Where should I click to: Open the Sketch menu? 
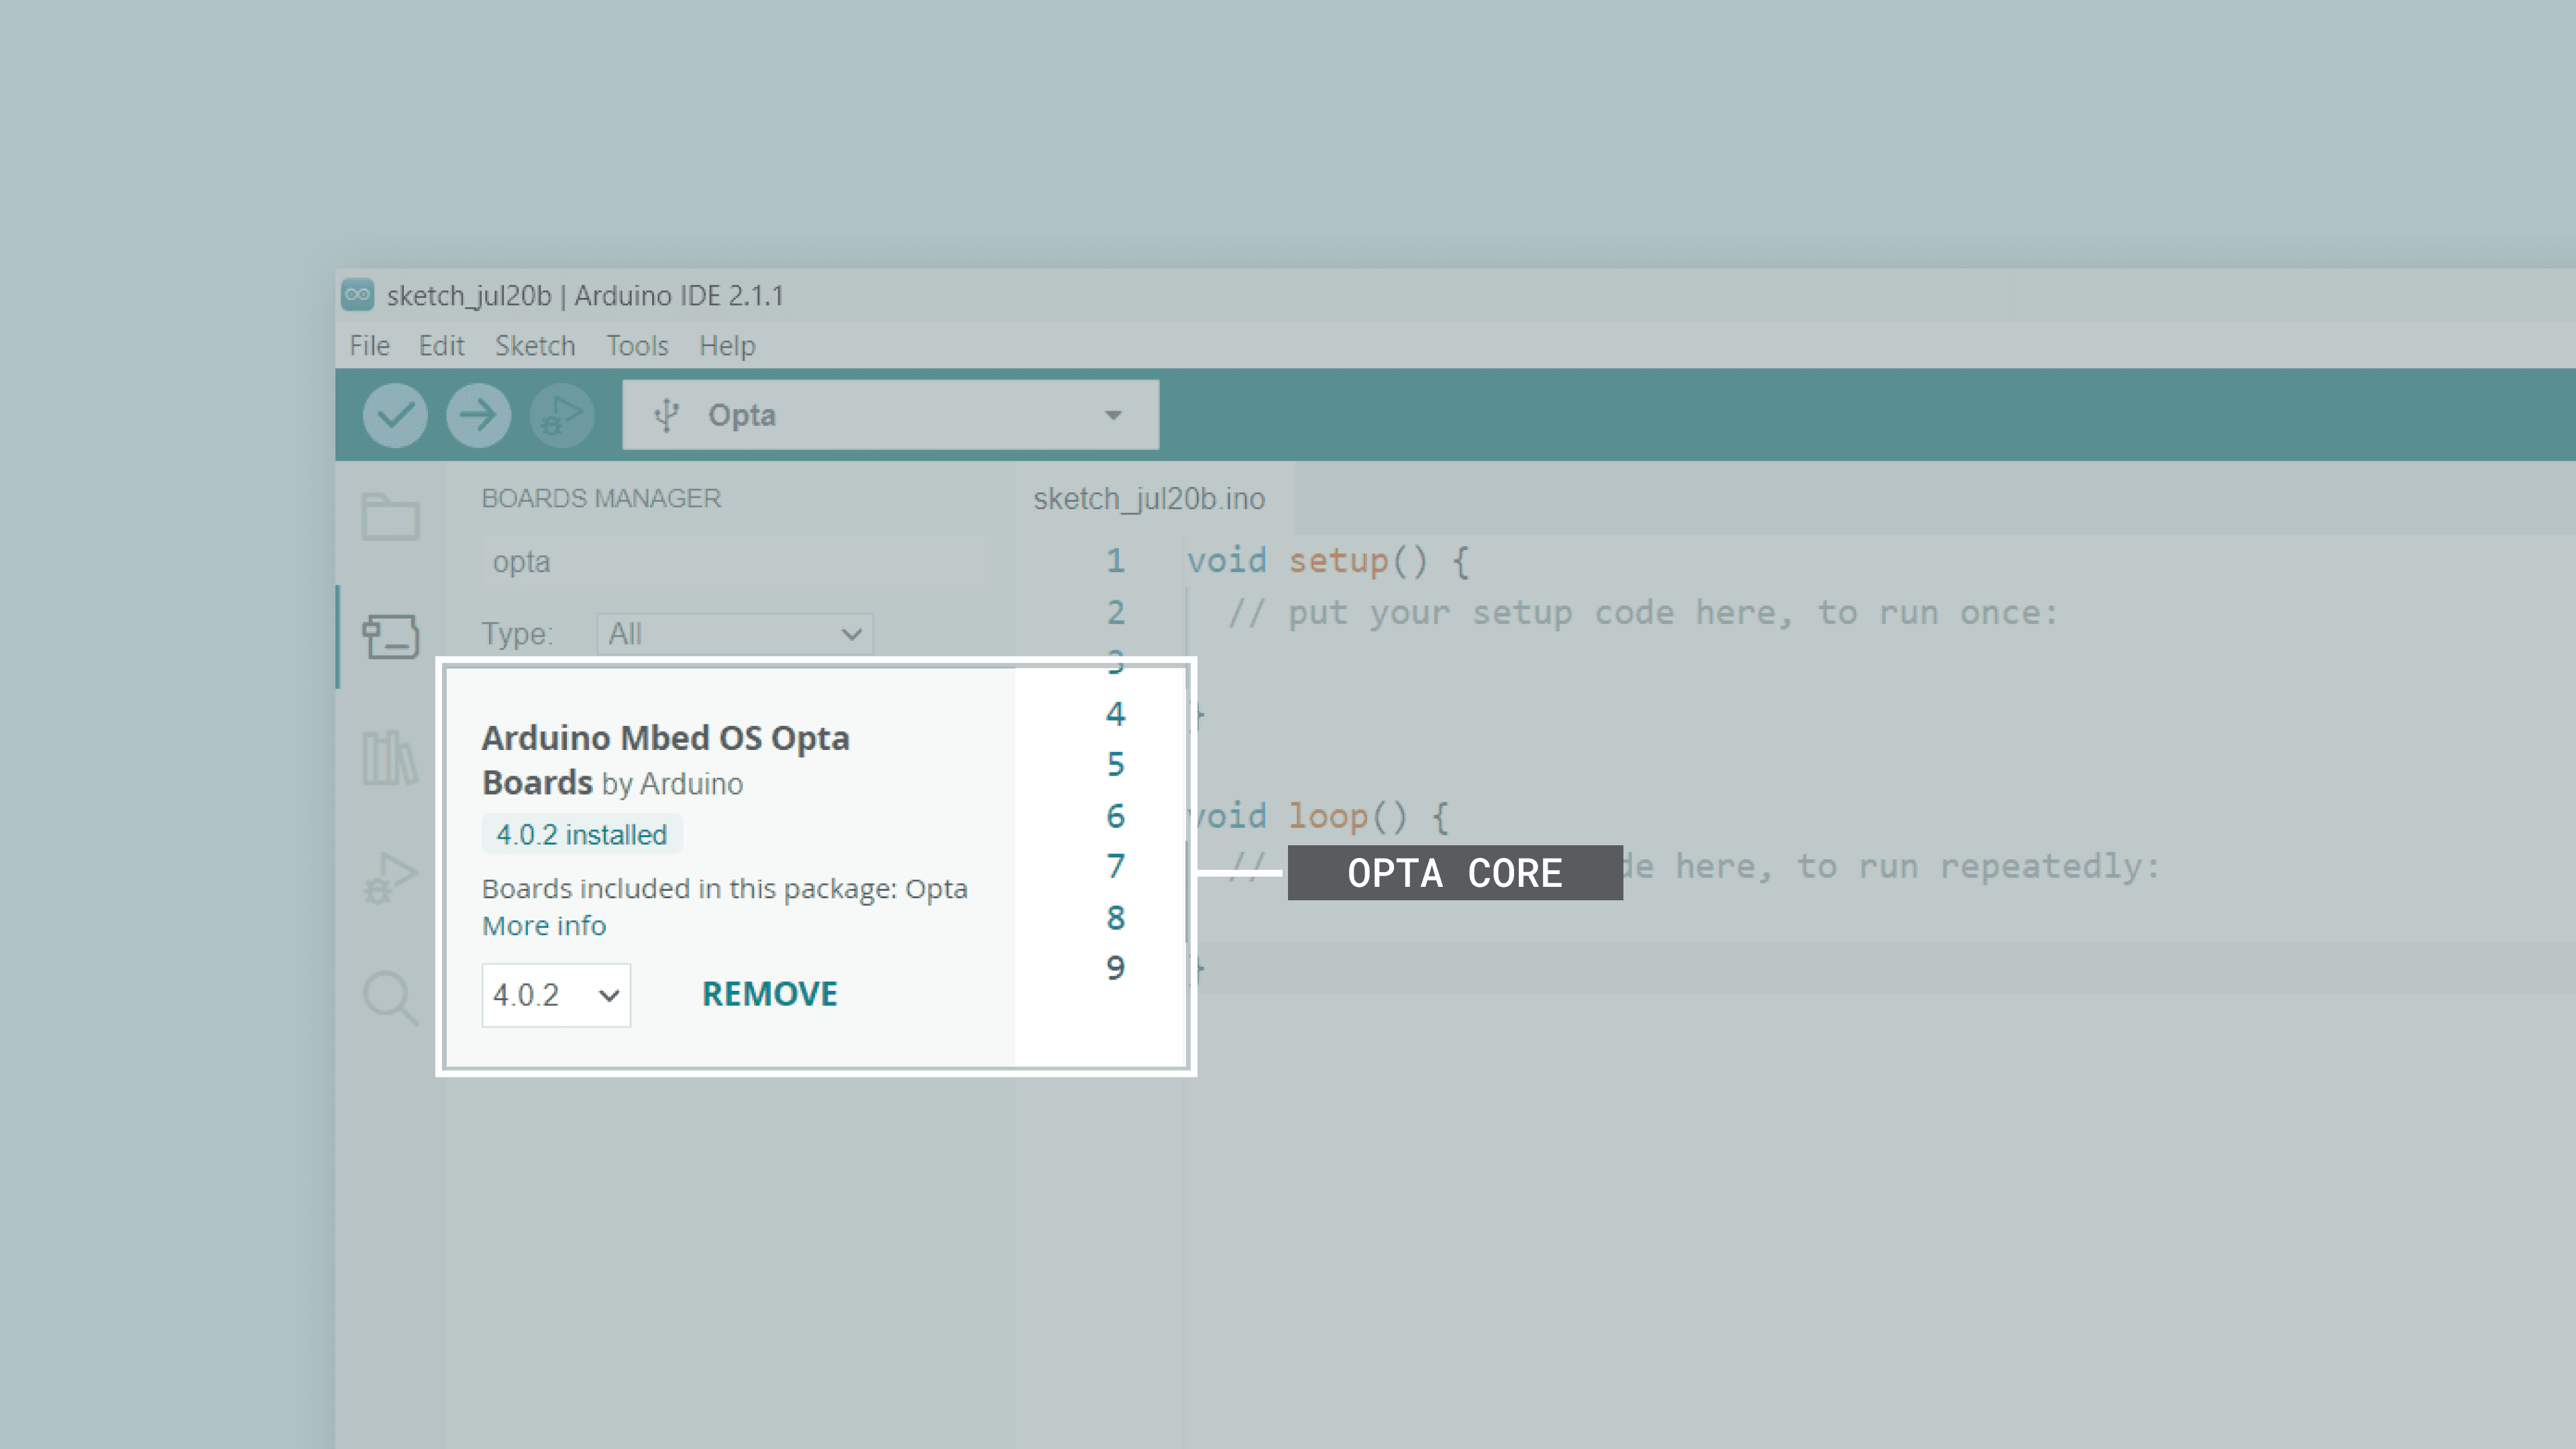pyautogui.click(x=535, y=346)
